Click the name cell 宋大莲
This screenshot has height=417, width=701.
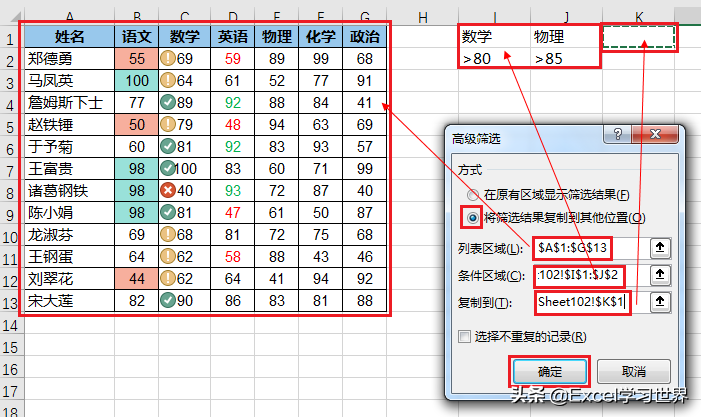click(x=69, y=301)
